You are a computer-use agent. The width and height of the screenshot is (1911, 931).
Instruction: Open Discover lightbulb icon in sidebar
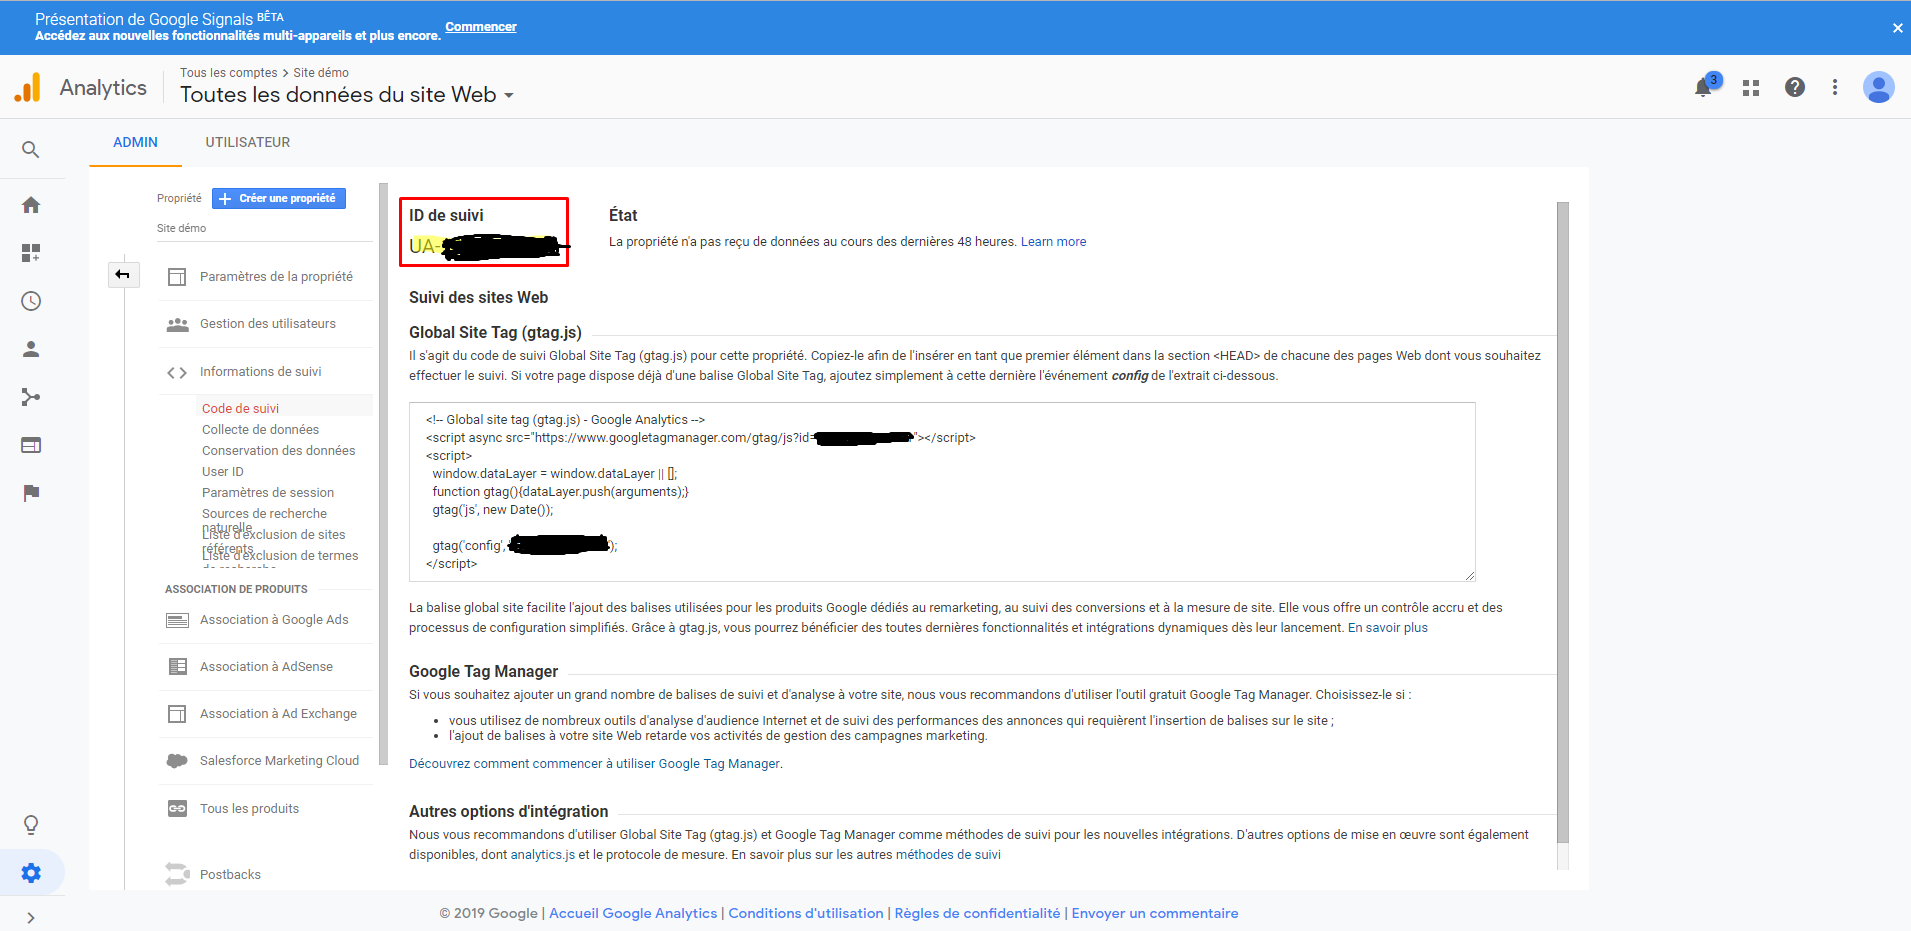(31, 825)
